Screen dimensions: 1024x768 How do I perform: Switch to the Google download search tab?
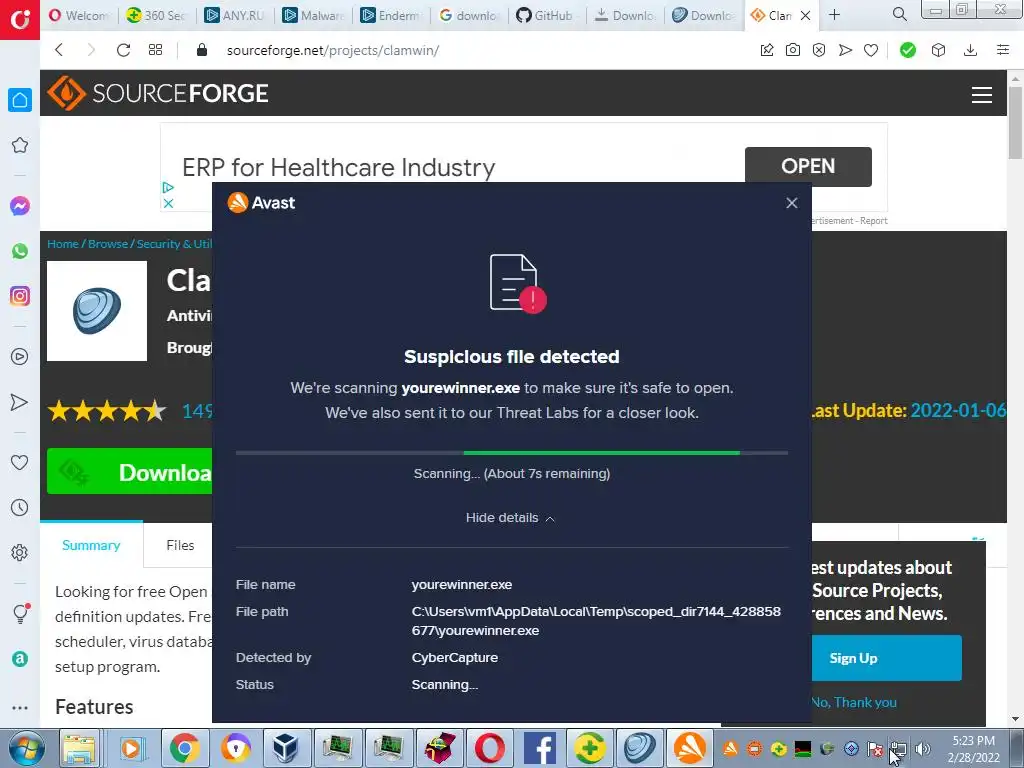(468, 15)
